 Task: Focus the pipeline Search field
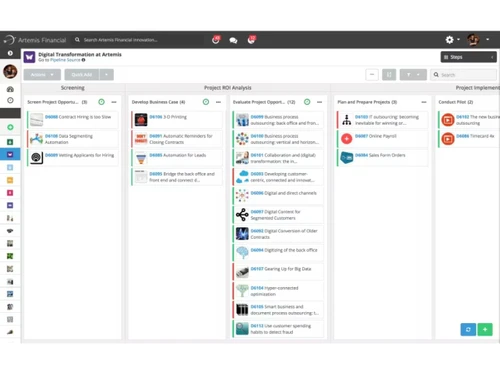pos(463,75)
